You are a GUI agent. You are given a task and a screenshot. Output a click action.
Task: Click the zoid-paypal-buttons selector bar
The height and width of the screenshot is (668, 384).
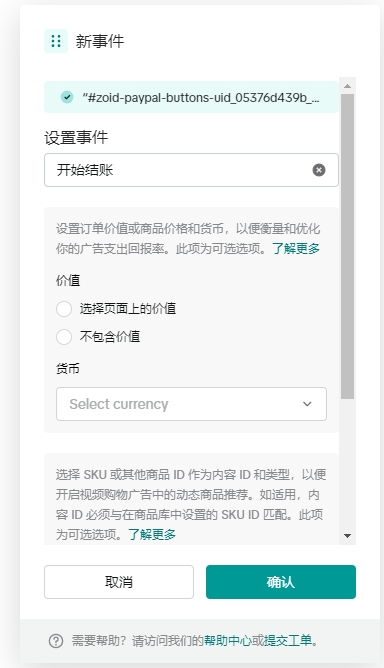[x=191, y=97]
